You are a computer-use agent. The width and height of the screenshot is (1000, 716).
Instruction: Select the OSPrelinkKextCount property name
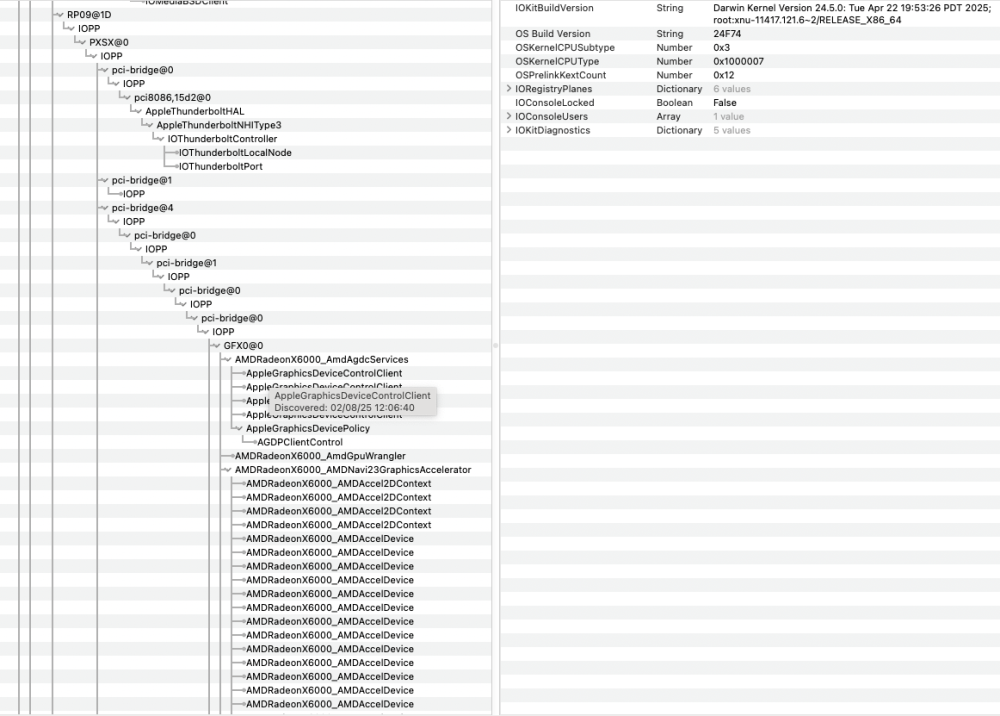(561, 75)
